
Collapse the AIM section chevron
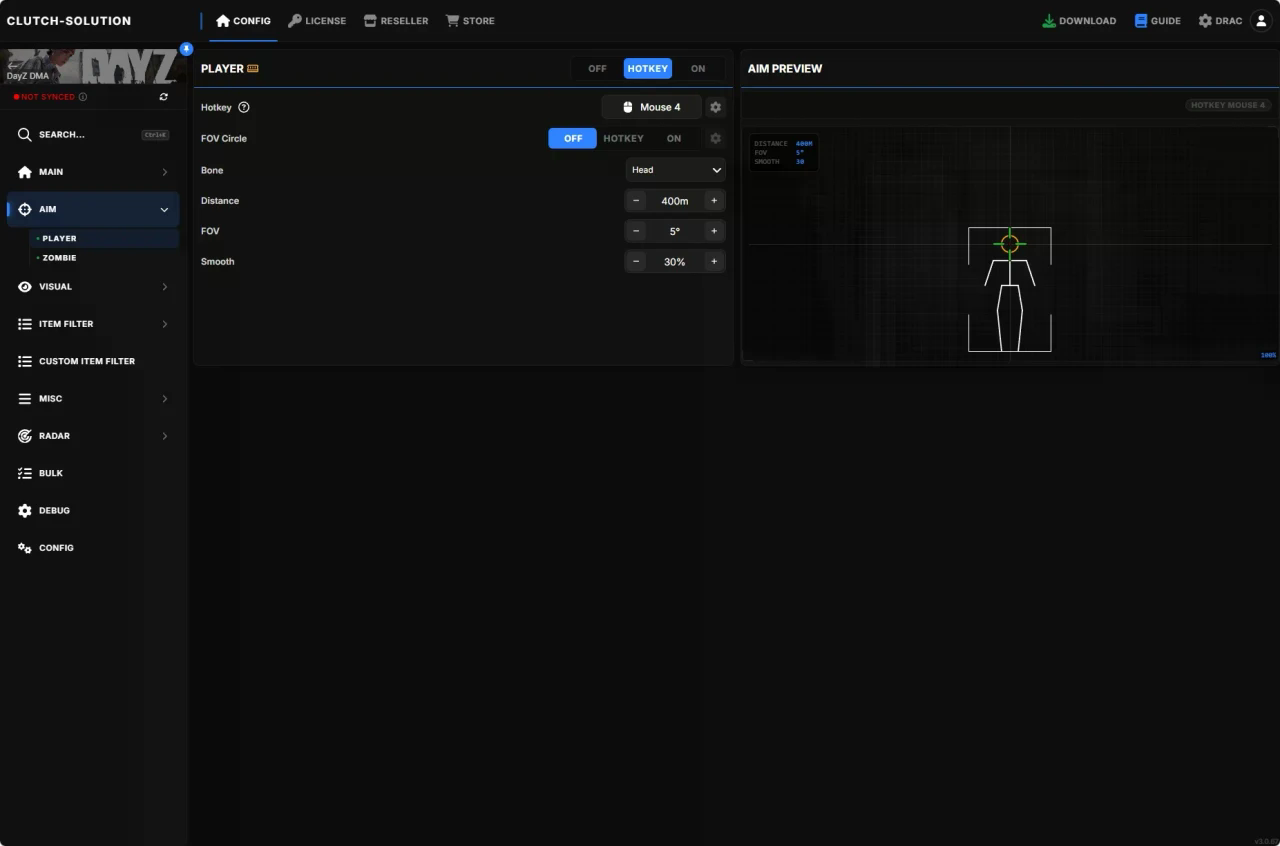tap(164, 209)
